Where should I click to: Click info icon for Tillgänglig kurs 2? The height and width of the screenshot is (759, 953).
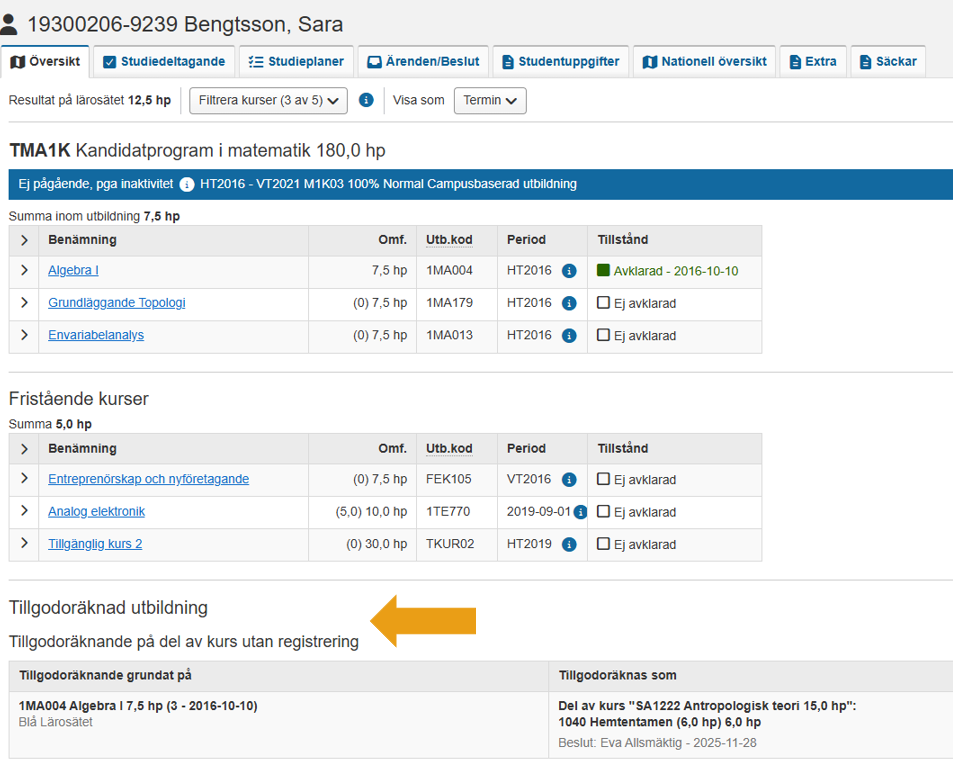tap(569, 545)
